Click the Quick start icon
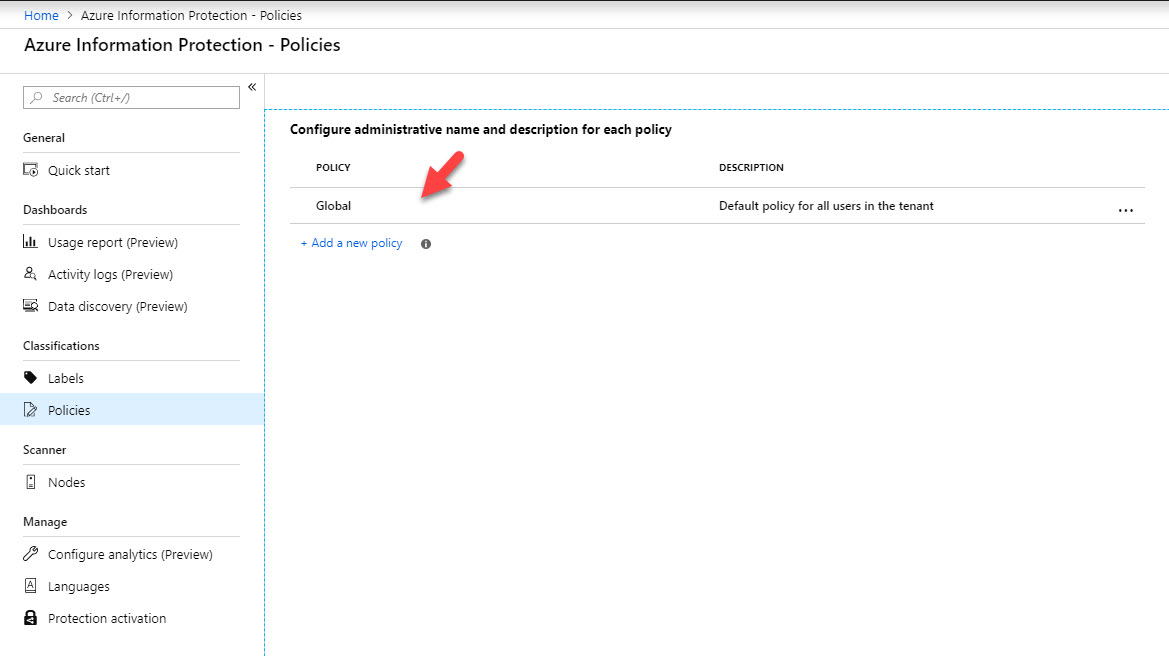 tap(31, 170)
